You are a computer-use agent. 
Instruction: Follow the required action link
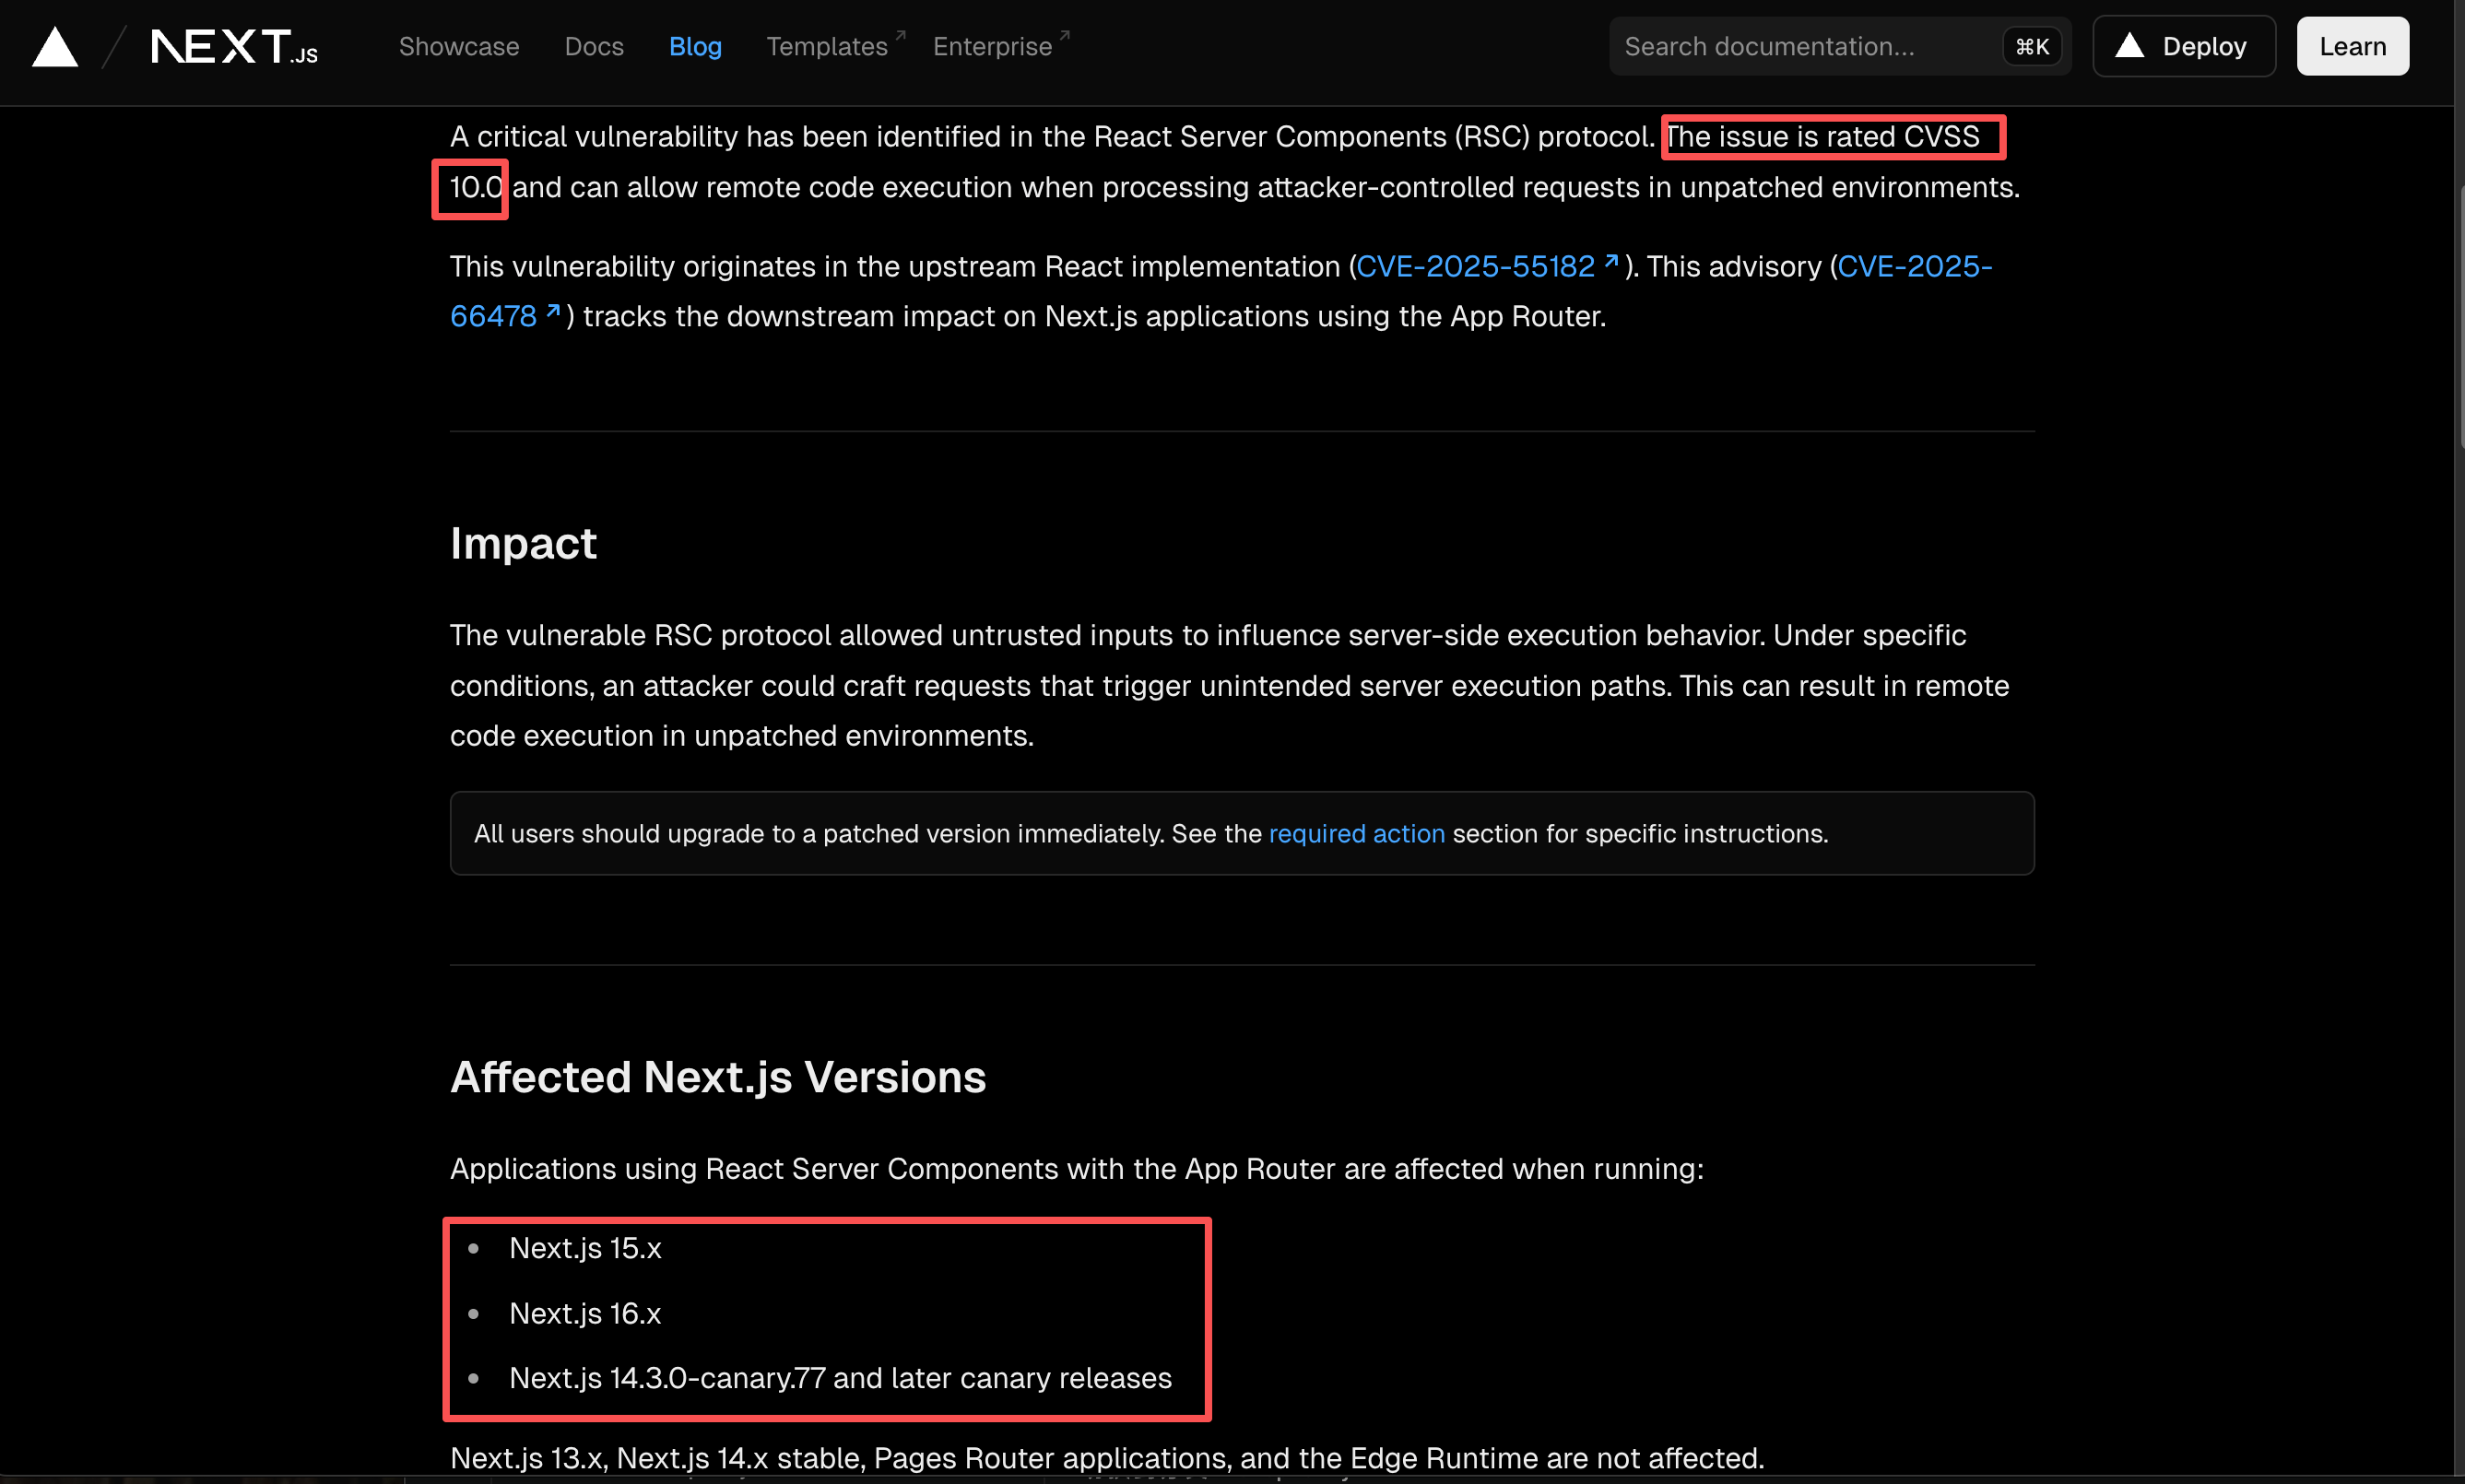tap(1356, 833)
